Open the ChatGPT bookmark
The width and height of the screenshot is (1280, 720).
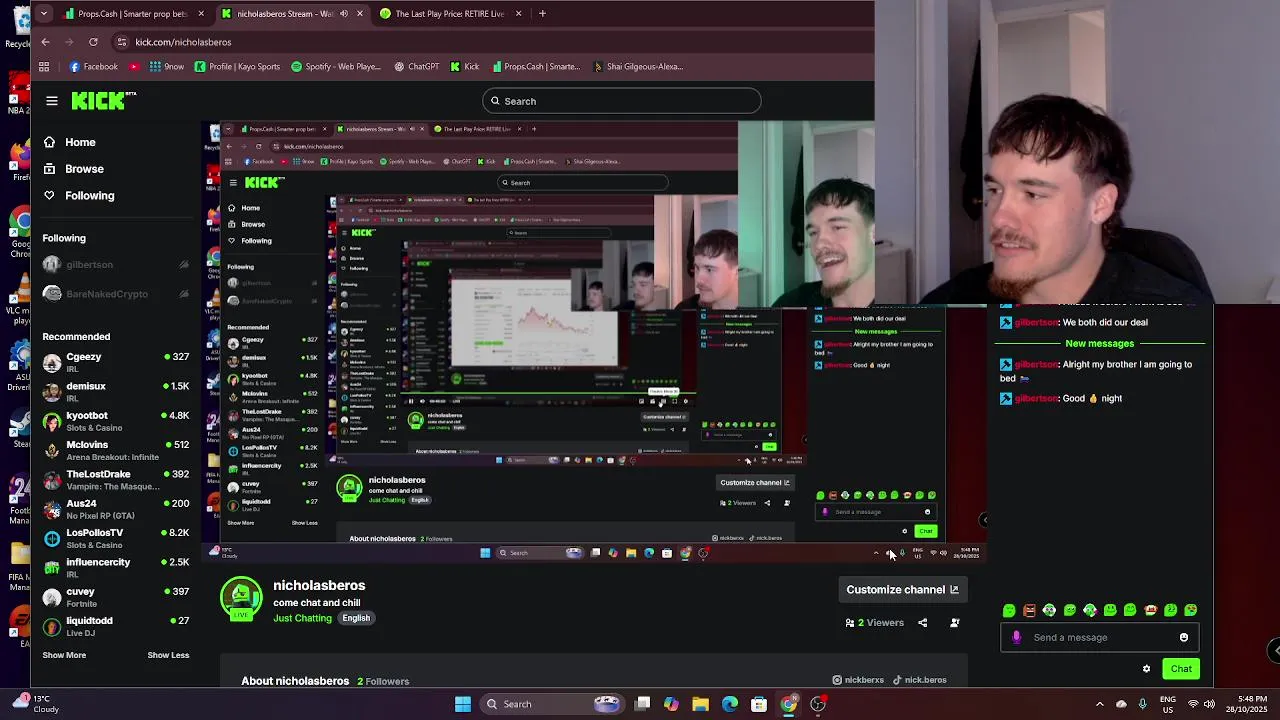416,67
